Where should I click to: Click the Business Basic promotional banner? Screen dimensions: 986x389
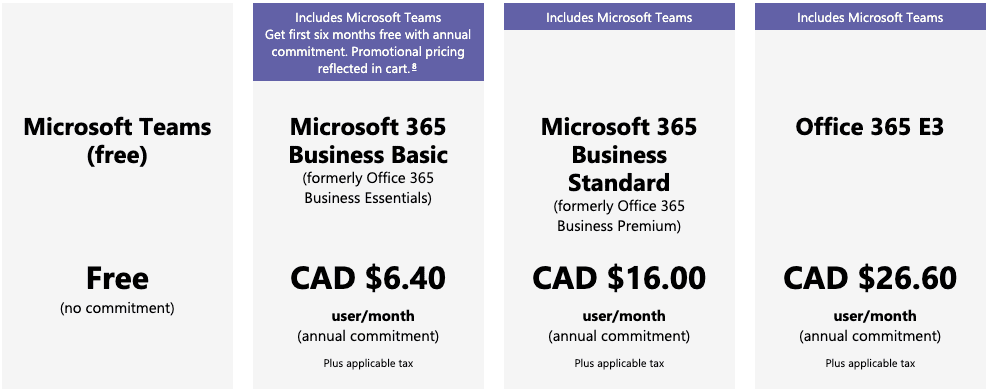[368, 42]
